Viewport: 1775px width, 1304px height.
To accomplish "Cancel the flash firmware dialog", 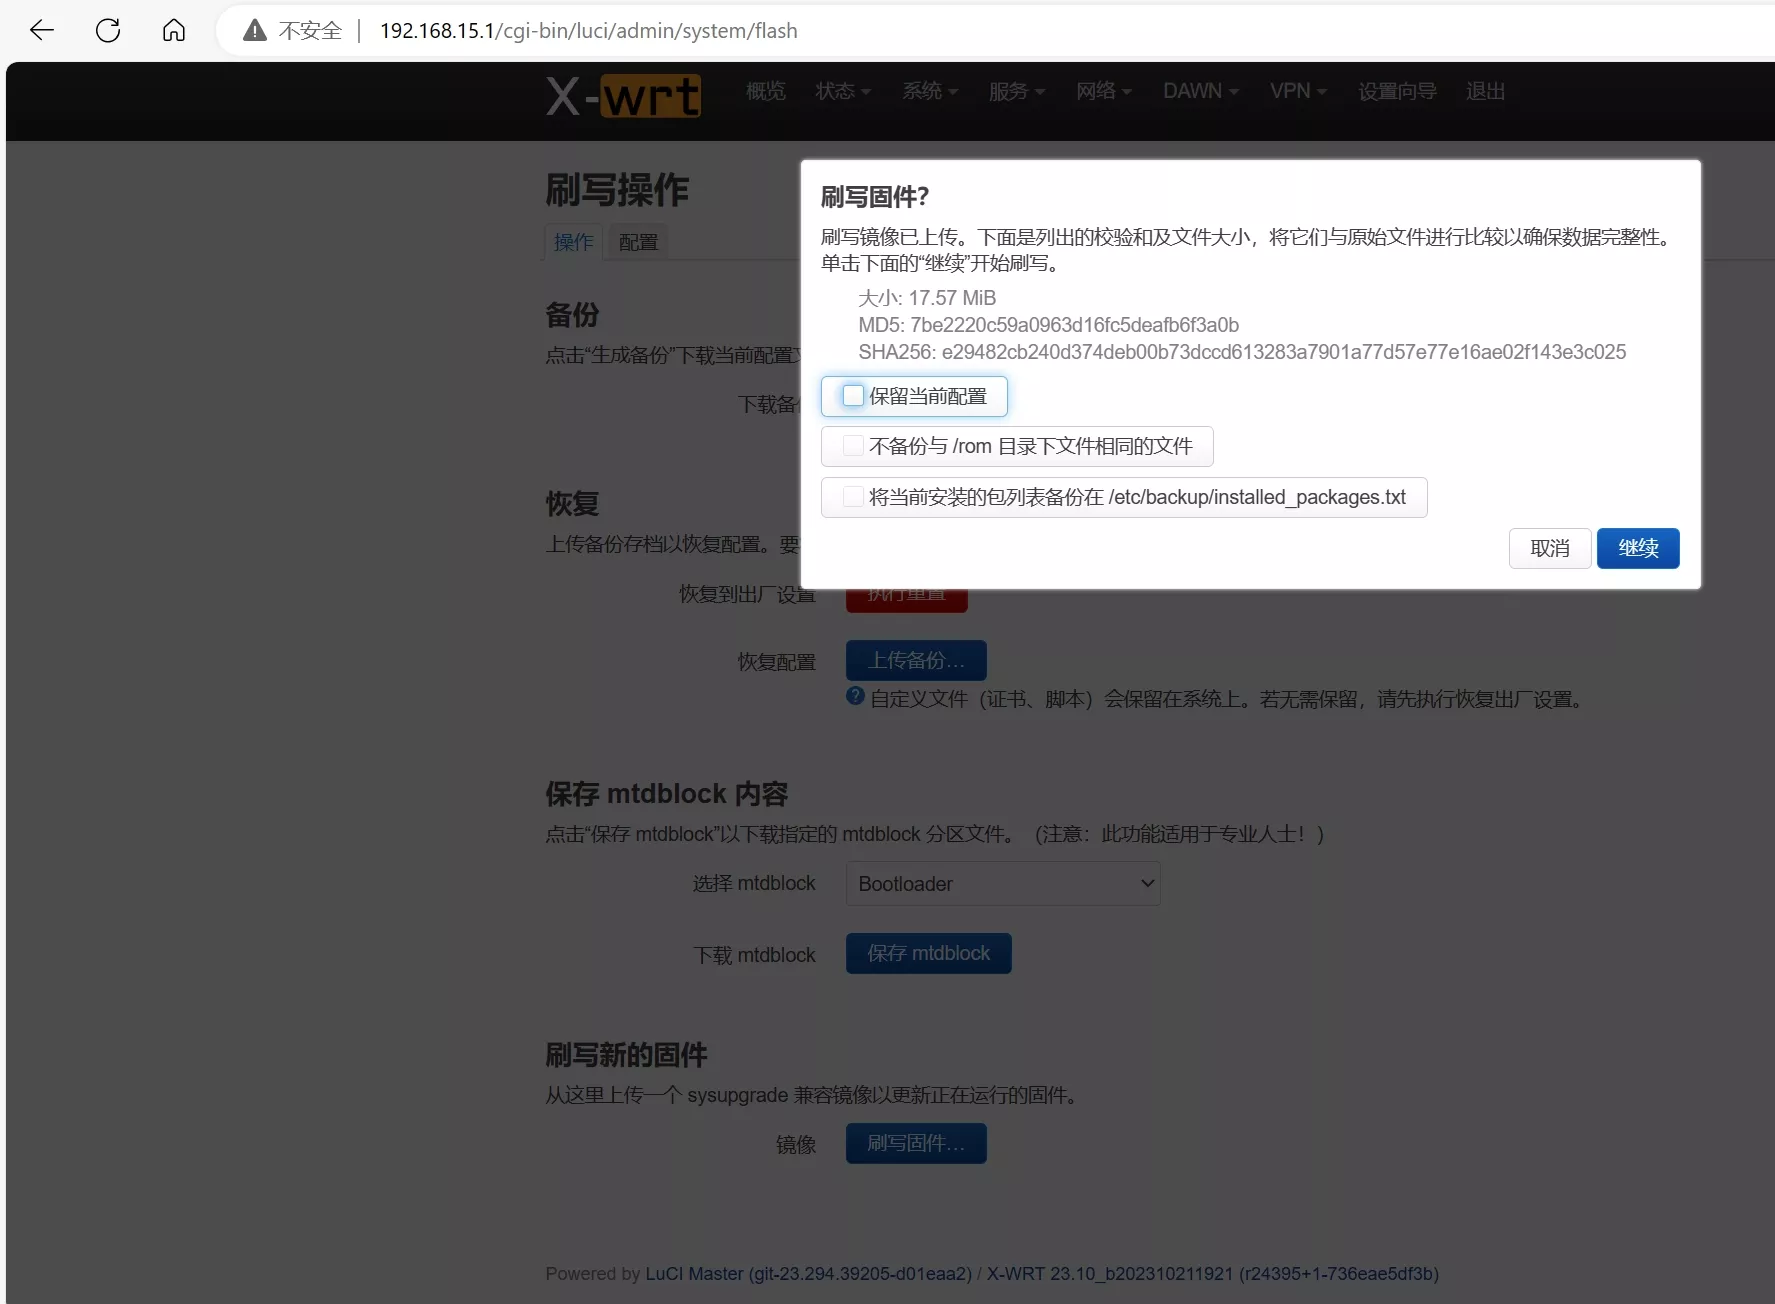I will [1549, 548].
